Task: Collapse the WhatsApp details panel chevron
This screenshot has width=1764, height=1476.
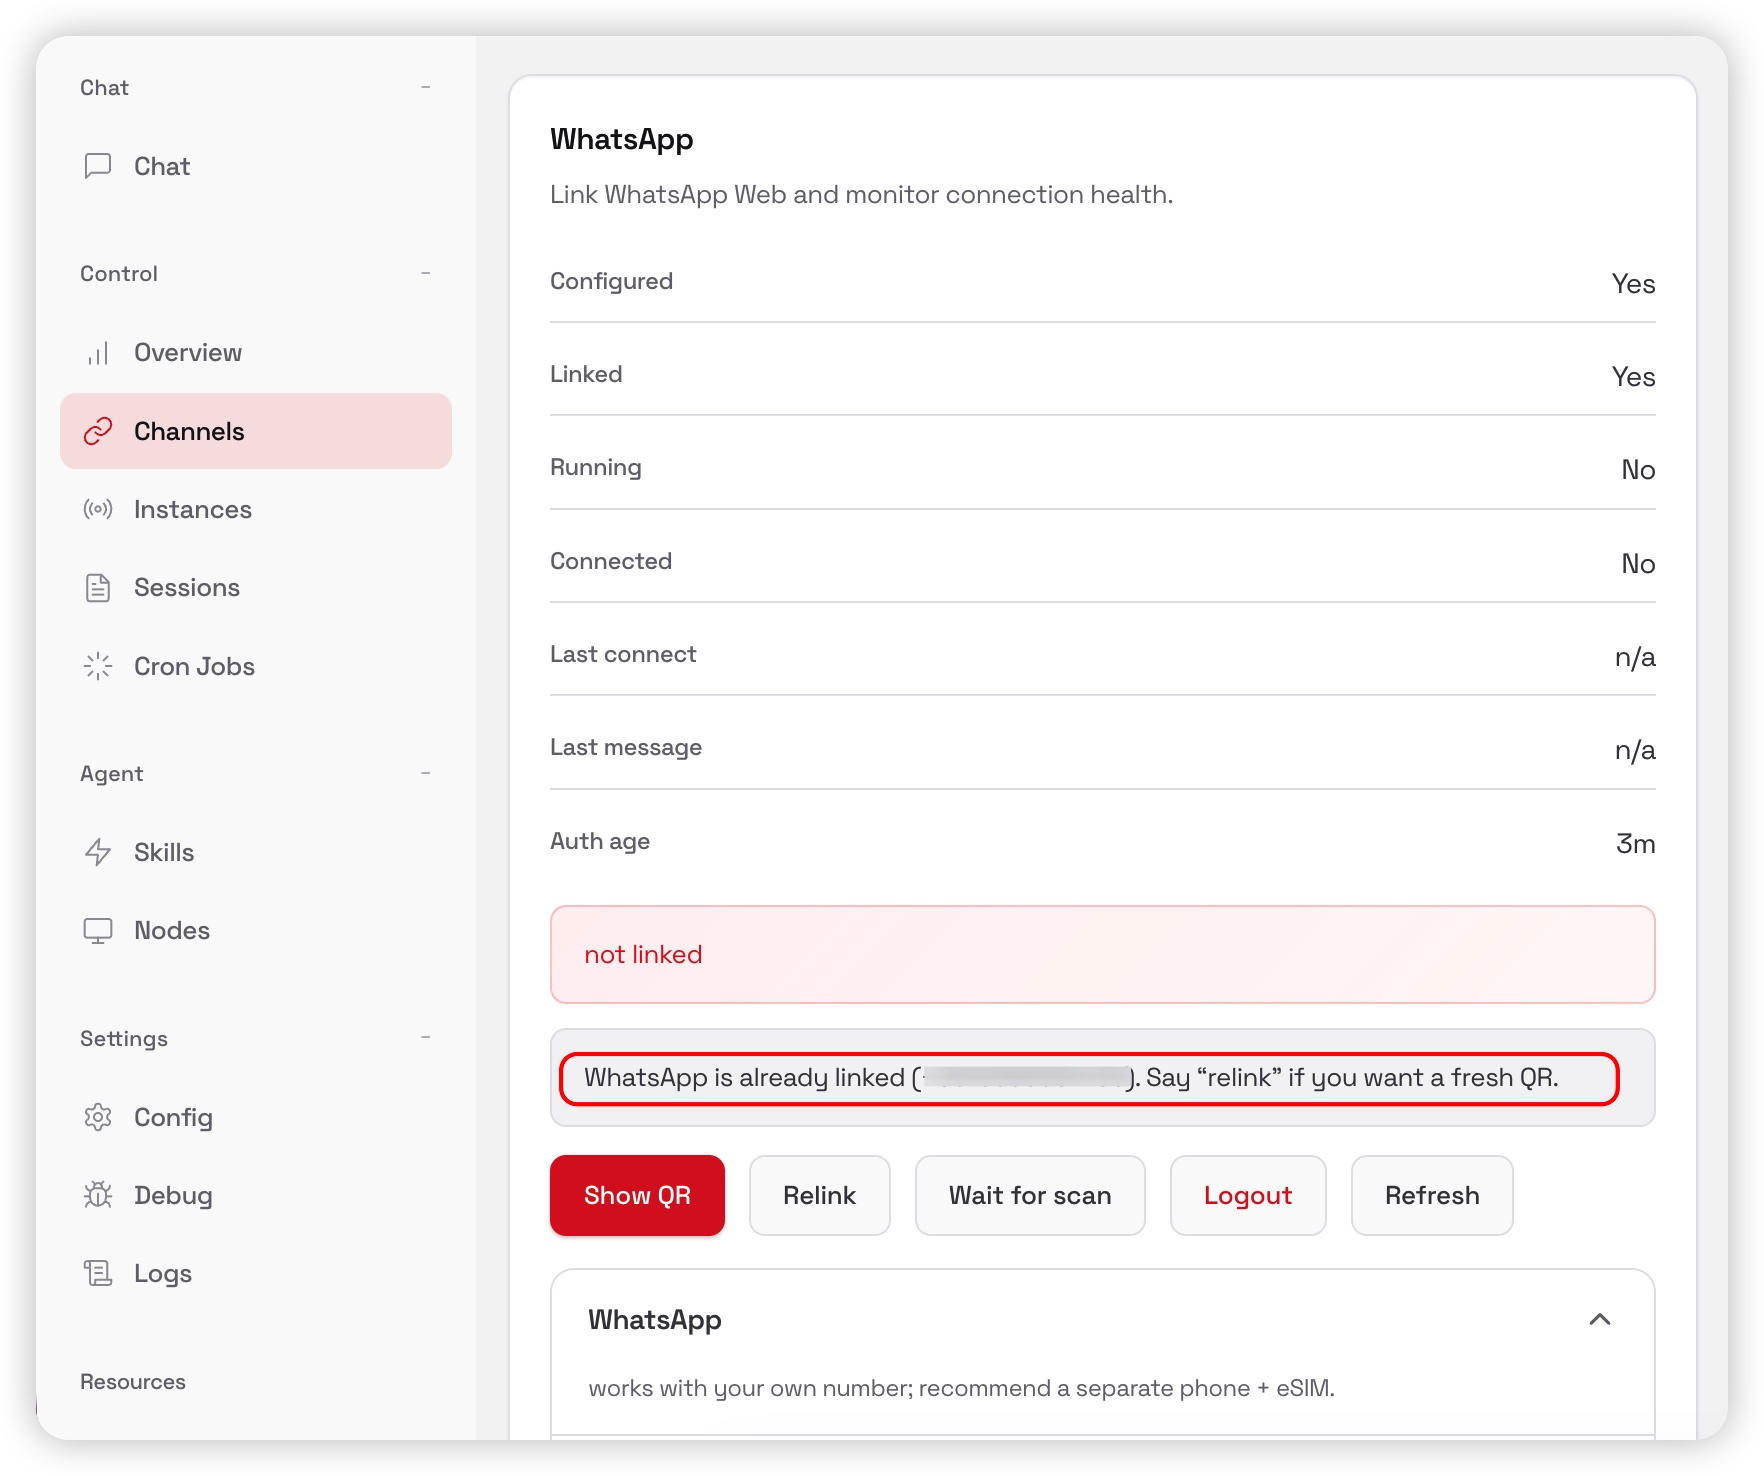Action: tap(1600, 1319)
